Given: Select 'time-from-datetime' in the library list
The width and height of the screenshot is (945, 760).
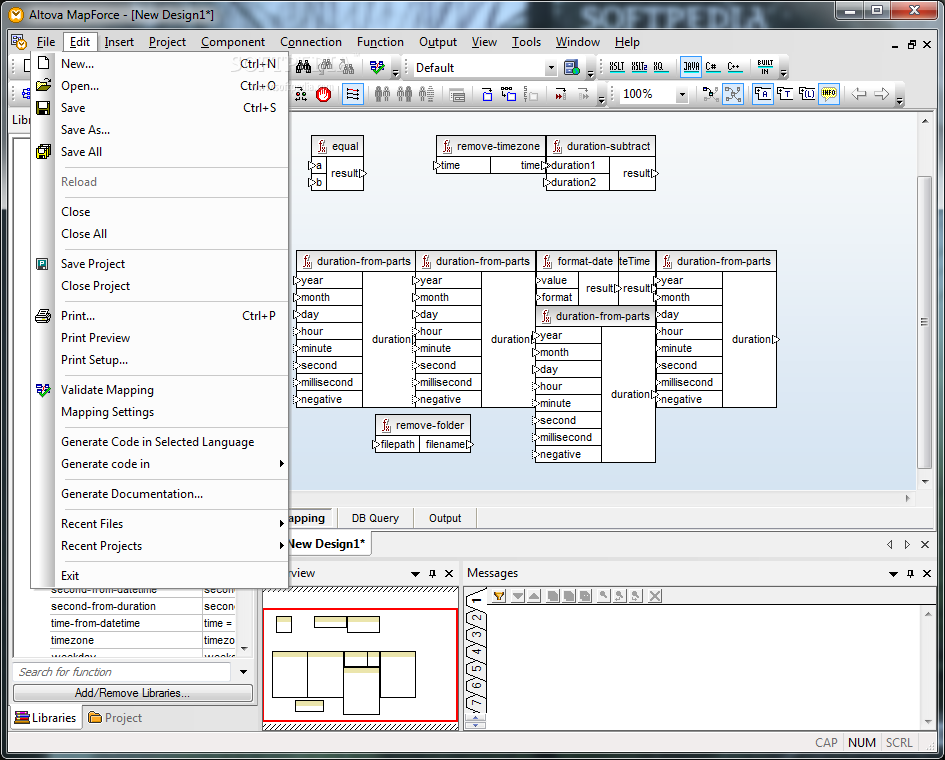Looking at the screenshot, I should 95,623.
